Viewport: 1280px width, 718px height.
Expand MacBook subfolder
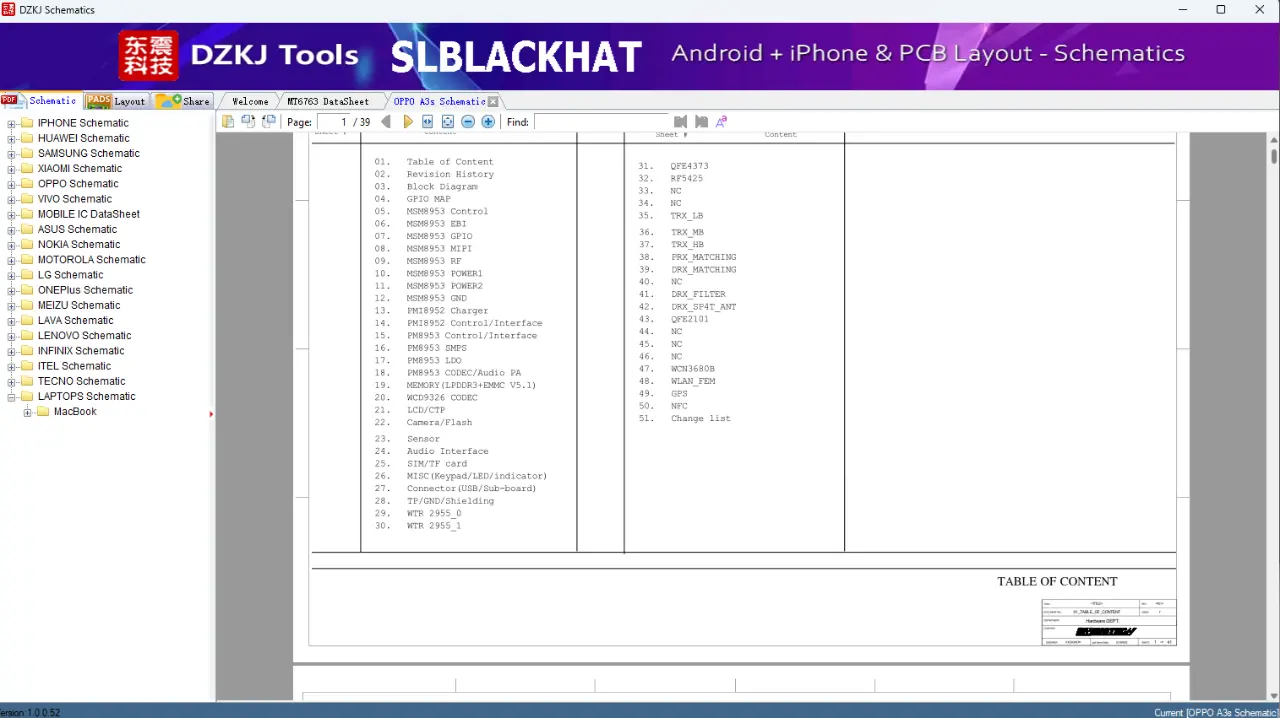(28, 412)
